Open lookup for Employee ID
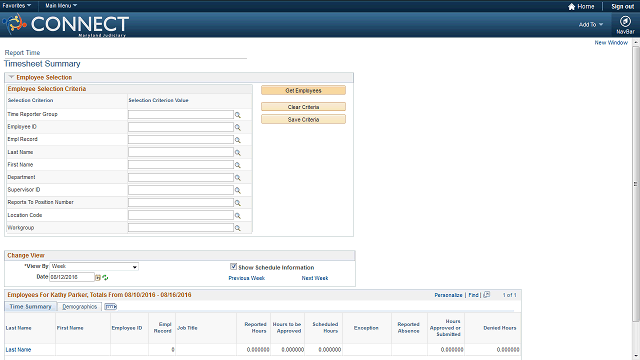 [238, 128]
